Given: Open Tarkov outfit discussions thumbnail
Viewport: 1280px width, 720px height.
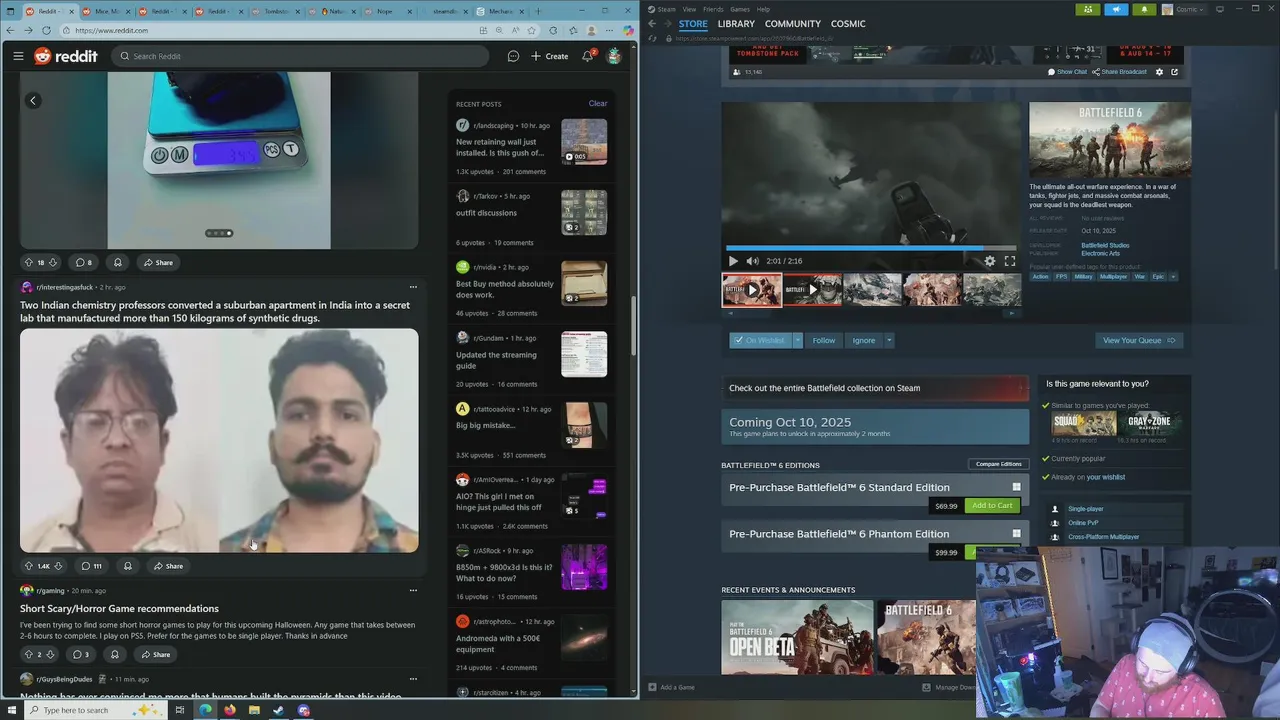Looking at the screenshot, I should coord(584,213).
